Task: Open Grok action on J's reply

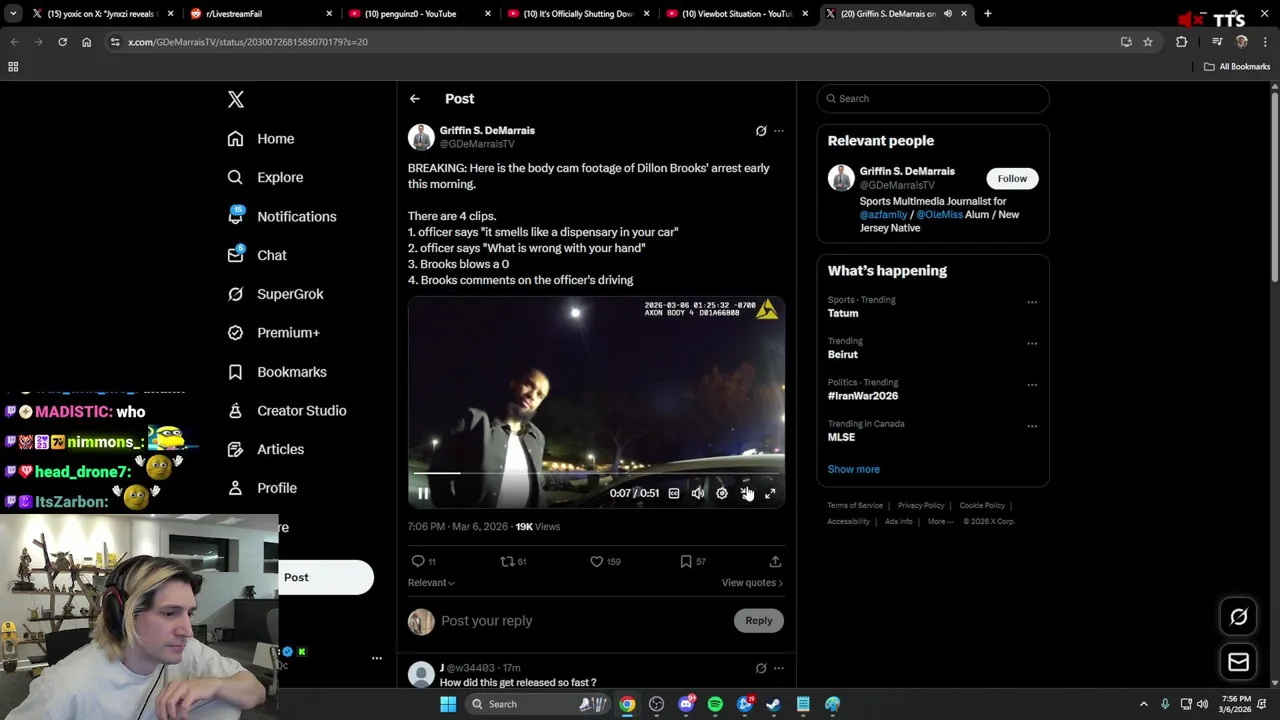Action: [761, 668]
